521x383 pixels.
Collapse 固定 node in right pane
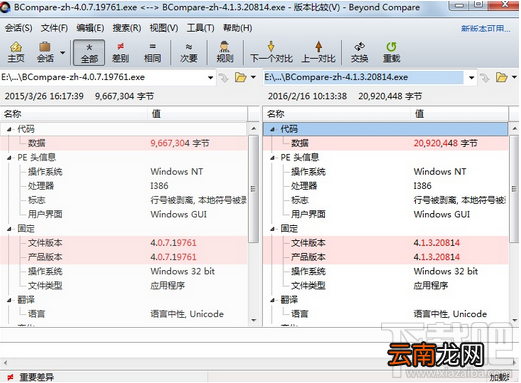(x=272, y=229)
